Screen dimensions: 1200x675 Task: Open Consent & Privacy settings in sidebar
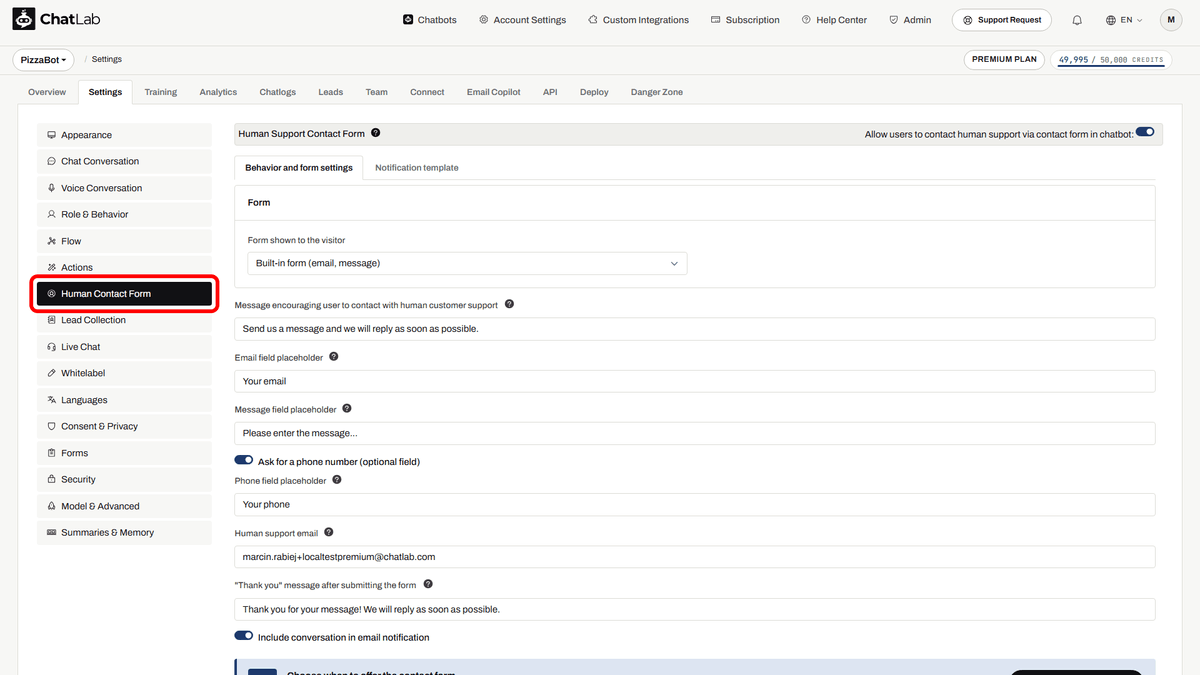(x=124, y=426)
